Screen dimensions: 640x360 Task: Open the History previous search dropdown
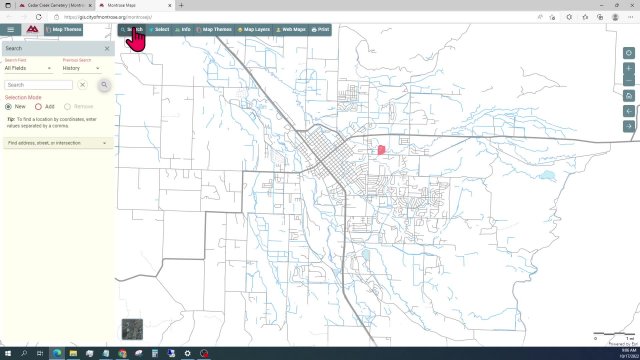click(81, 68)
